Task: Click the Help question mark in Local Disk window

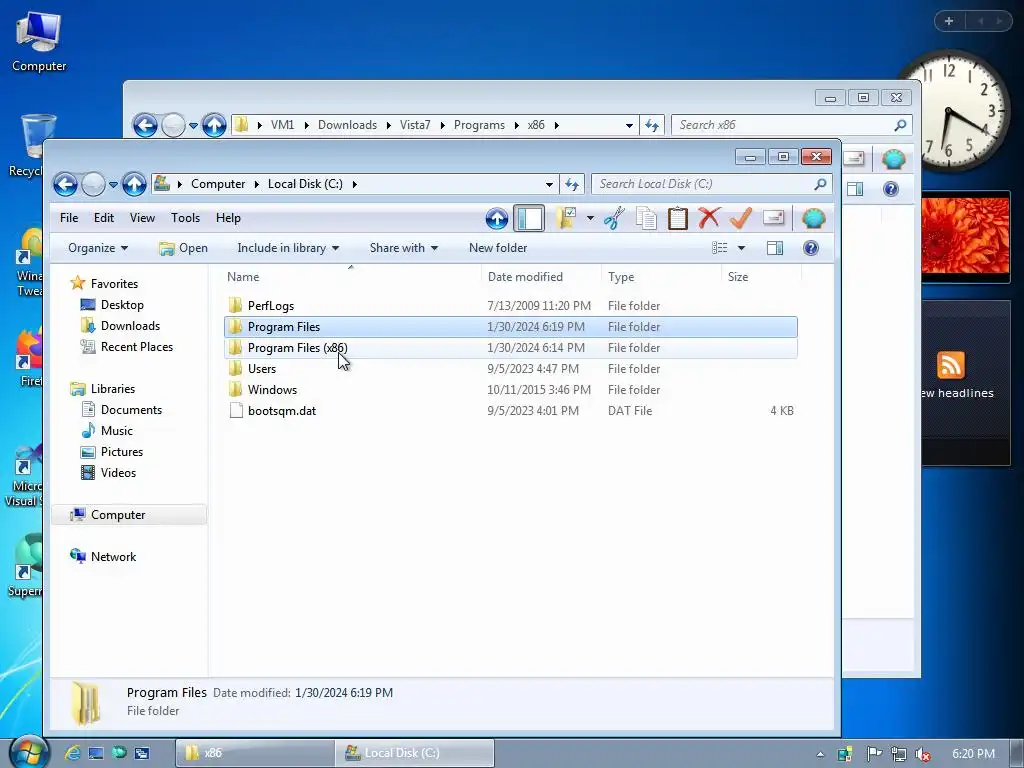Action: [x=810, y=248]
